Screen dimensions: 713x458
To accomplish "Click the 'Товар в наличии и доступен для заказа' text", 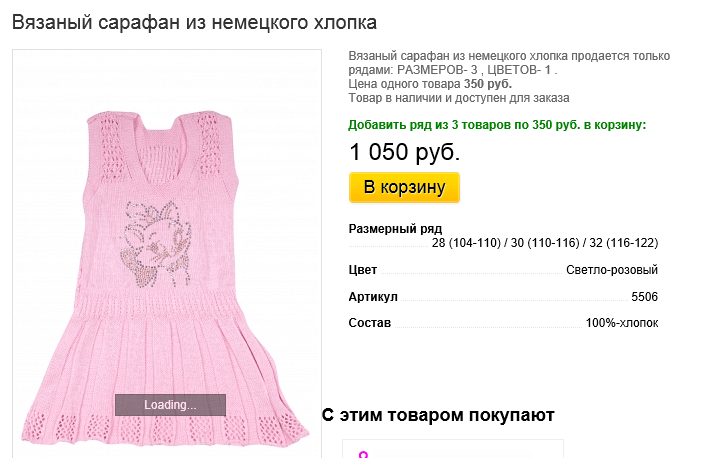I will [x=458, y=98].
